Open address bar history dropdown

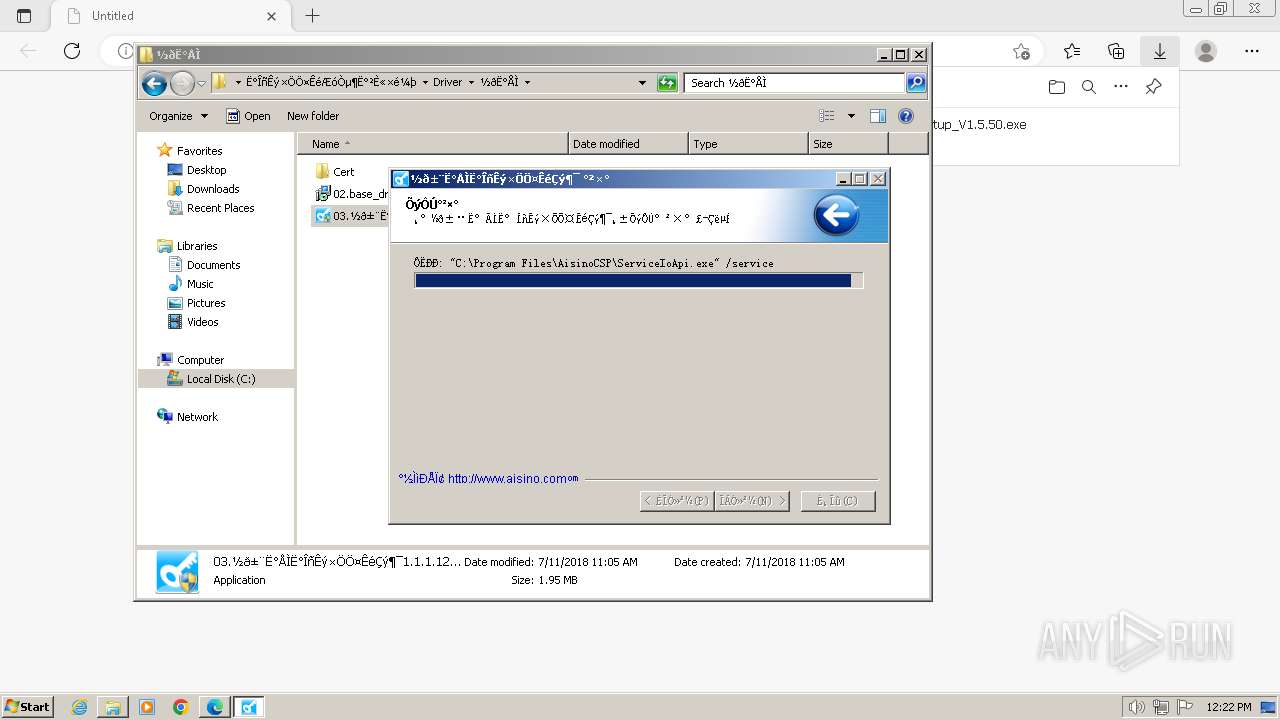click(x=642, y=83)
